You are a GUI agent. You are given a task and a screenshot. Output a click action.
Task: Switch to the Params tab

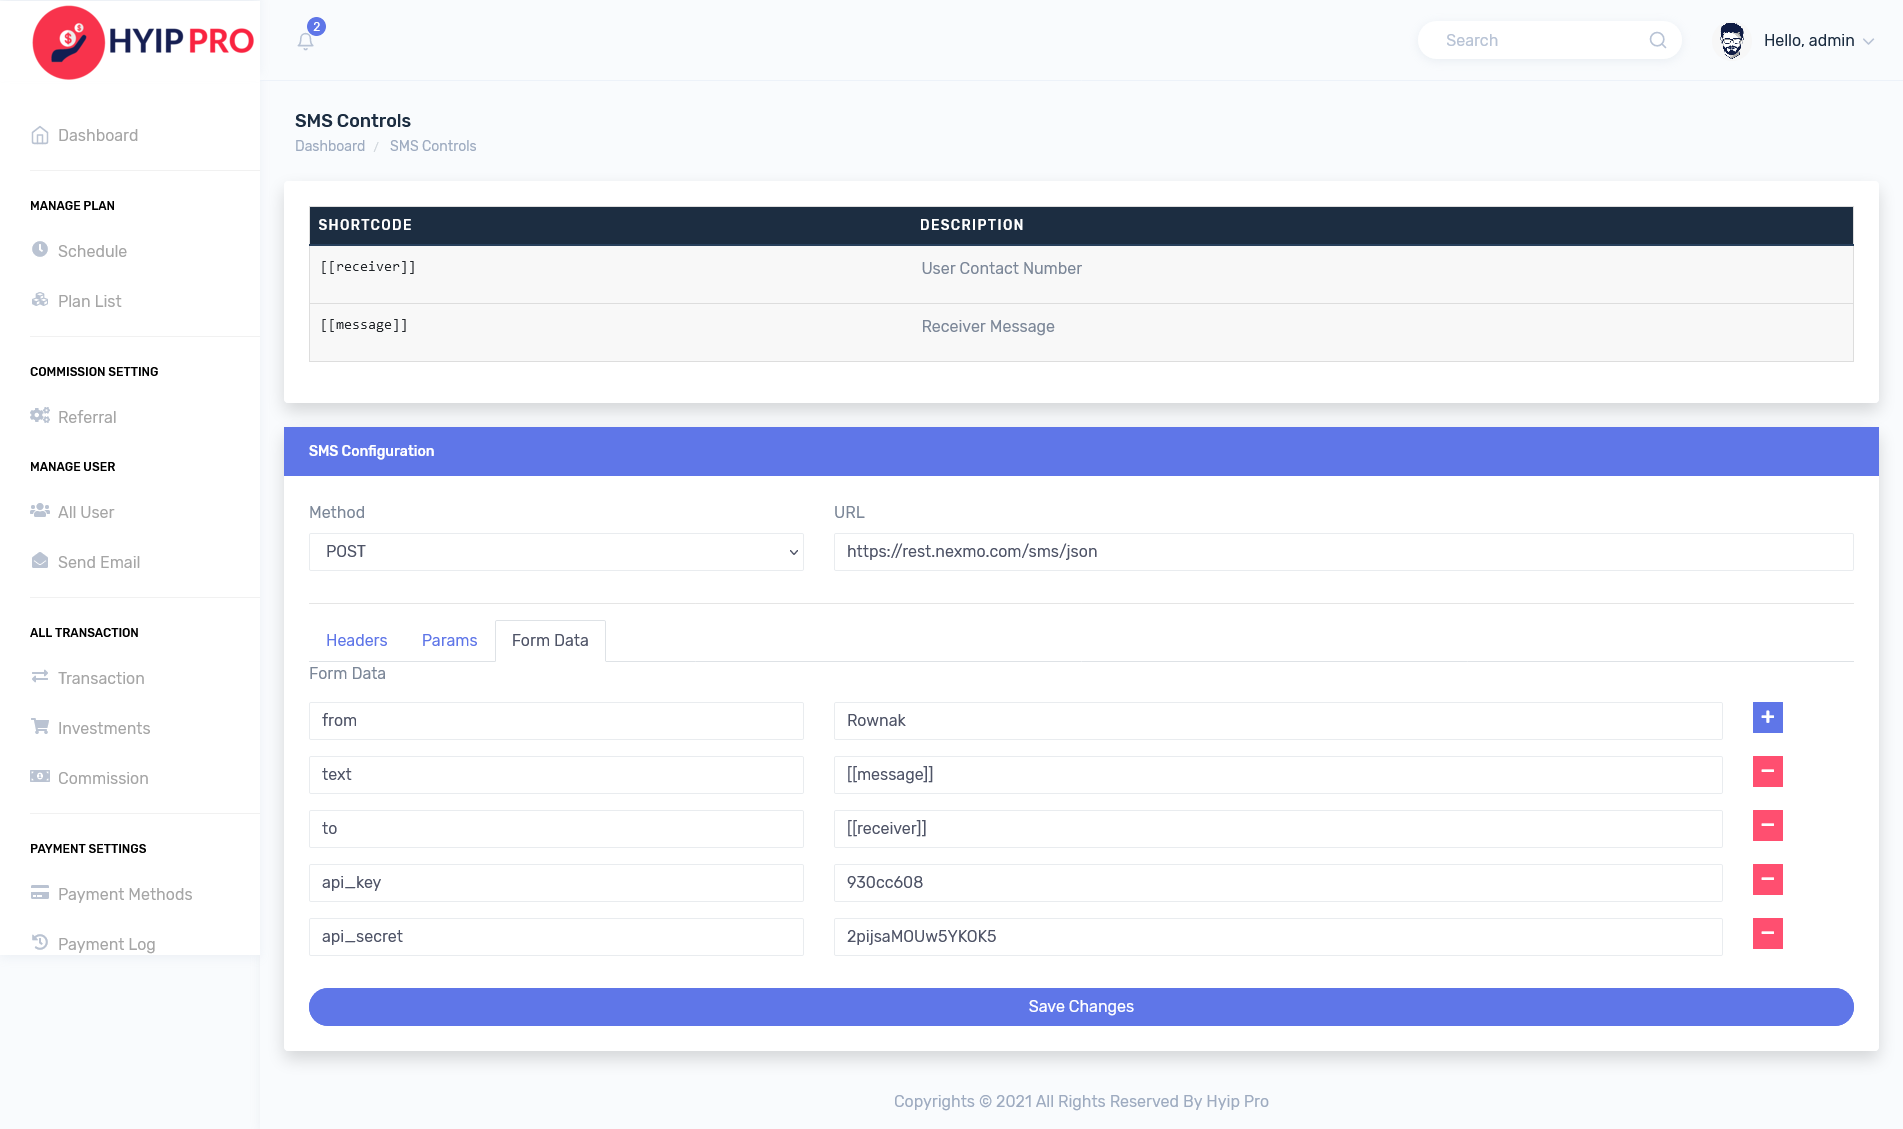pos(449,640)
